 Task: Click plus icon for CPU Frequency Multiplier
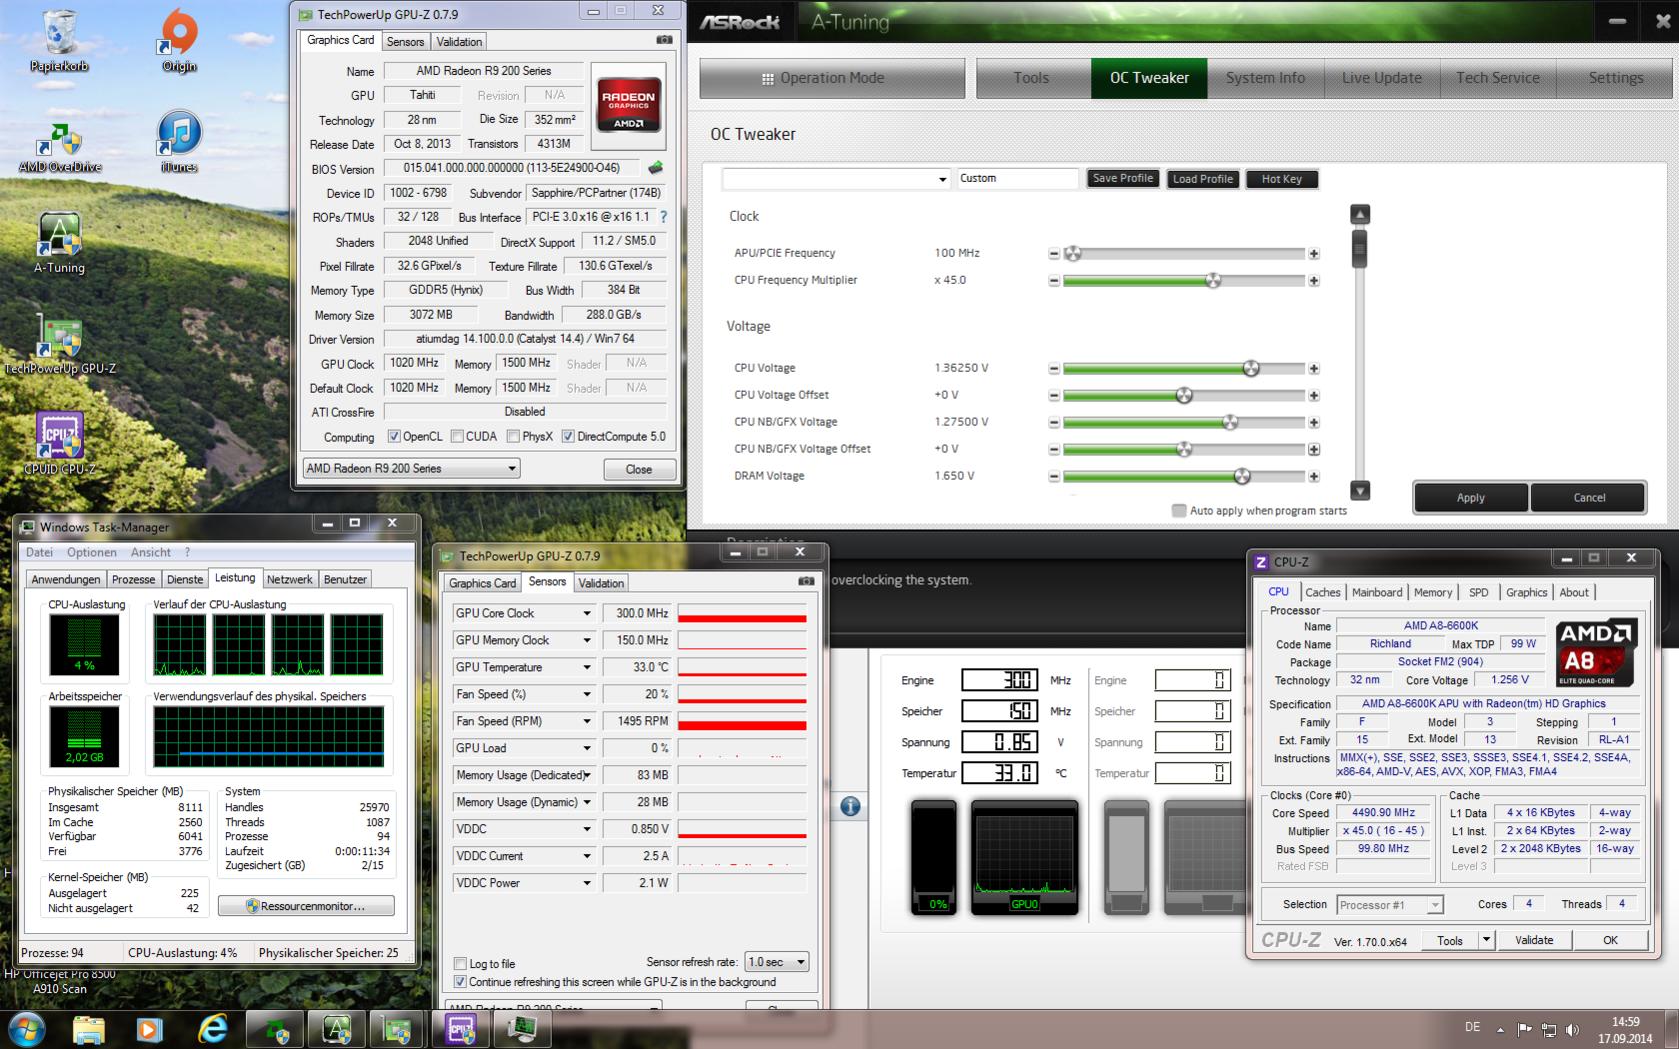click(x=1314, y=281)
